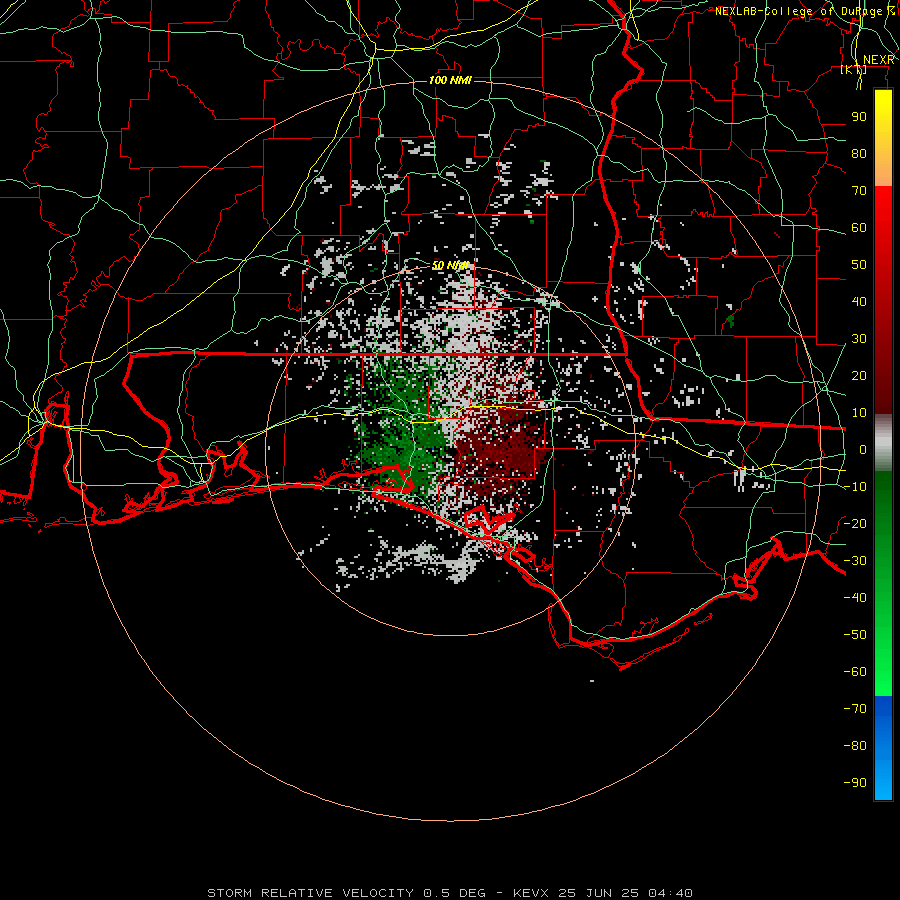Viewport: 900px width, 900px height.
Task: Click the -30 value on velocity scale
Action: point(855,561)
